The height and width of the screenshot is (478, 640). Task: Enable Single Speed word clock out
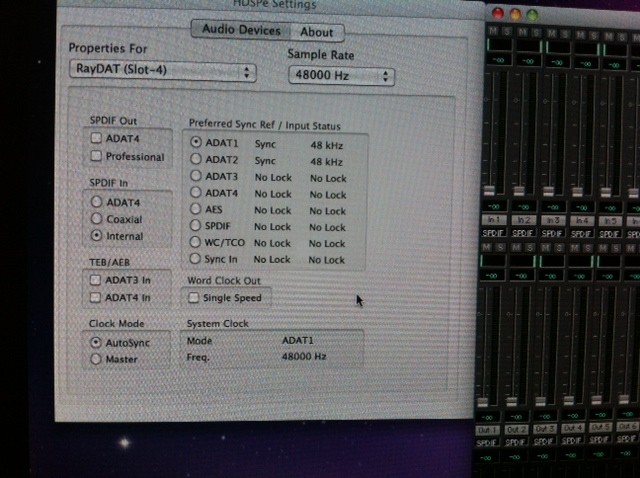193,298
